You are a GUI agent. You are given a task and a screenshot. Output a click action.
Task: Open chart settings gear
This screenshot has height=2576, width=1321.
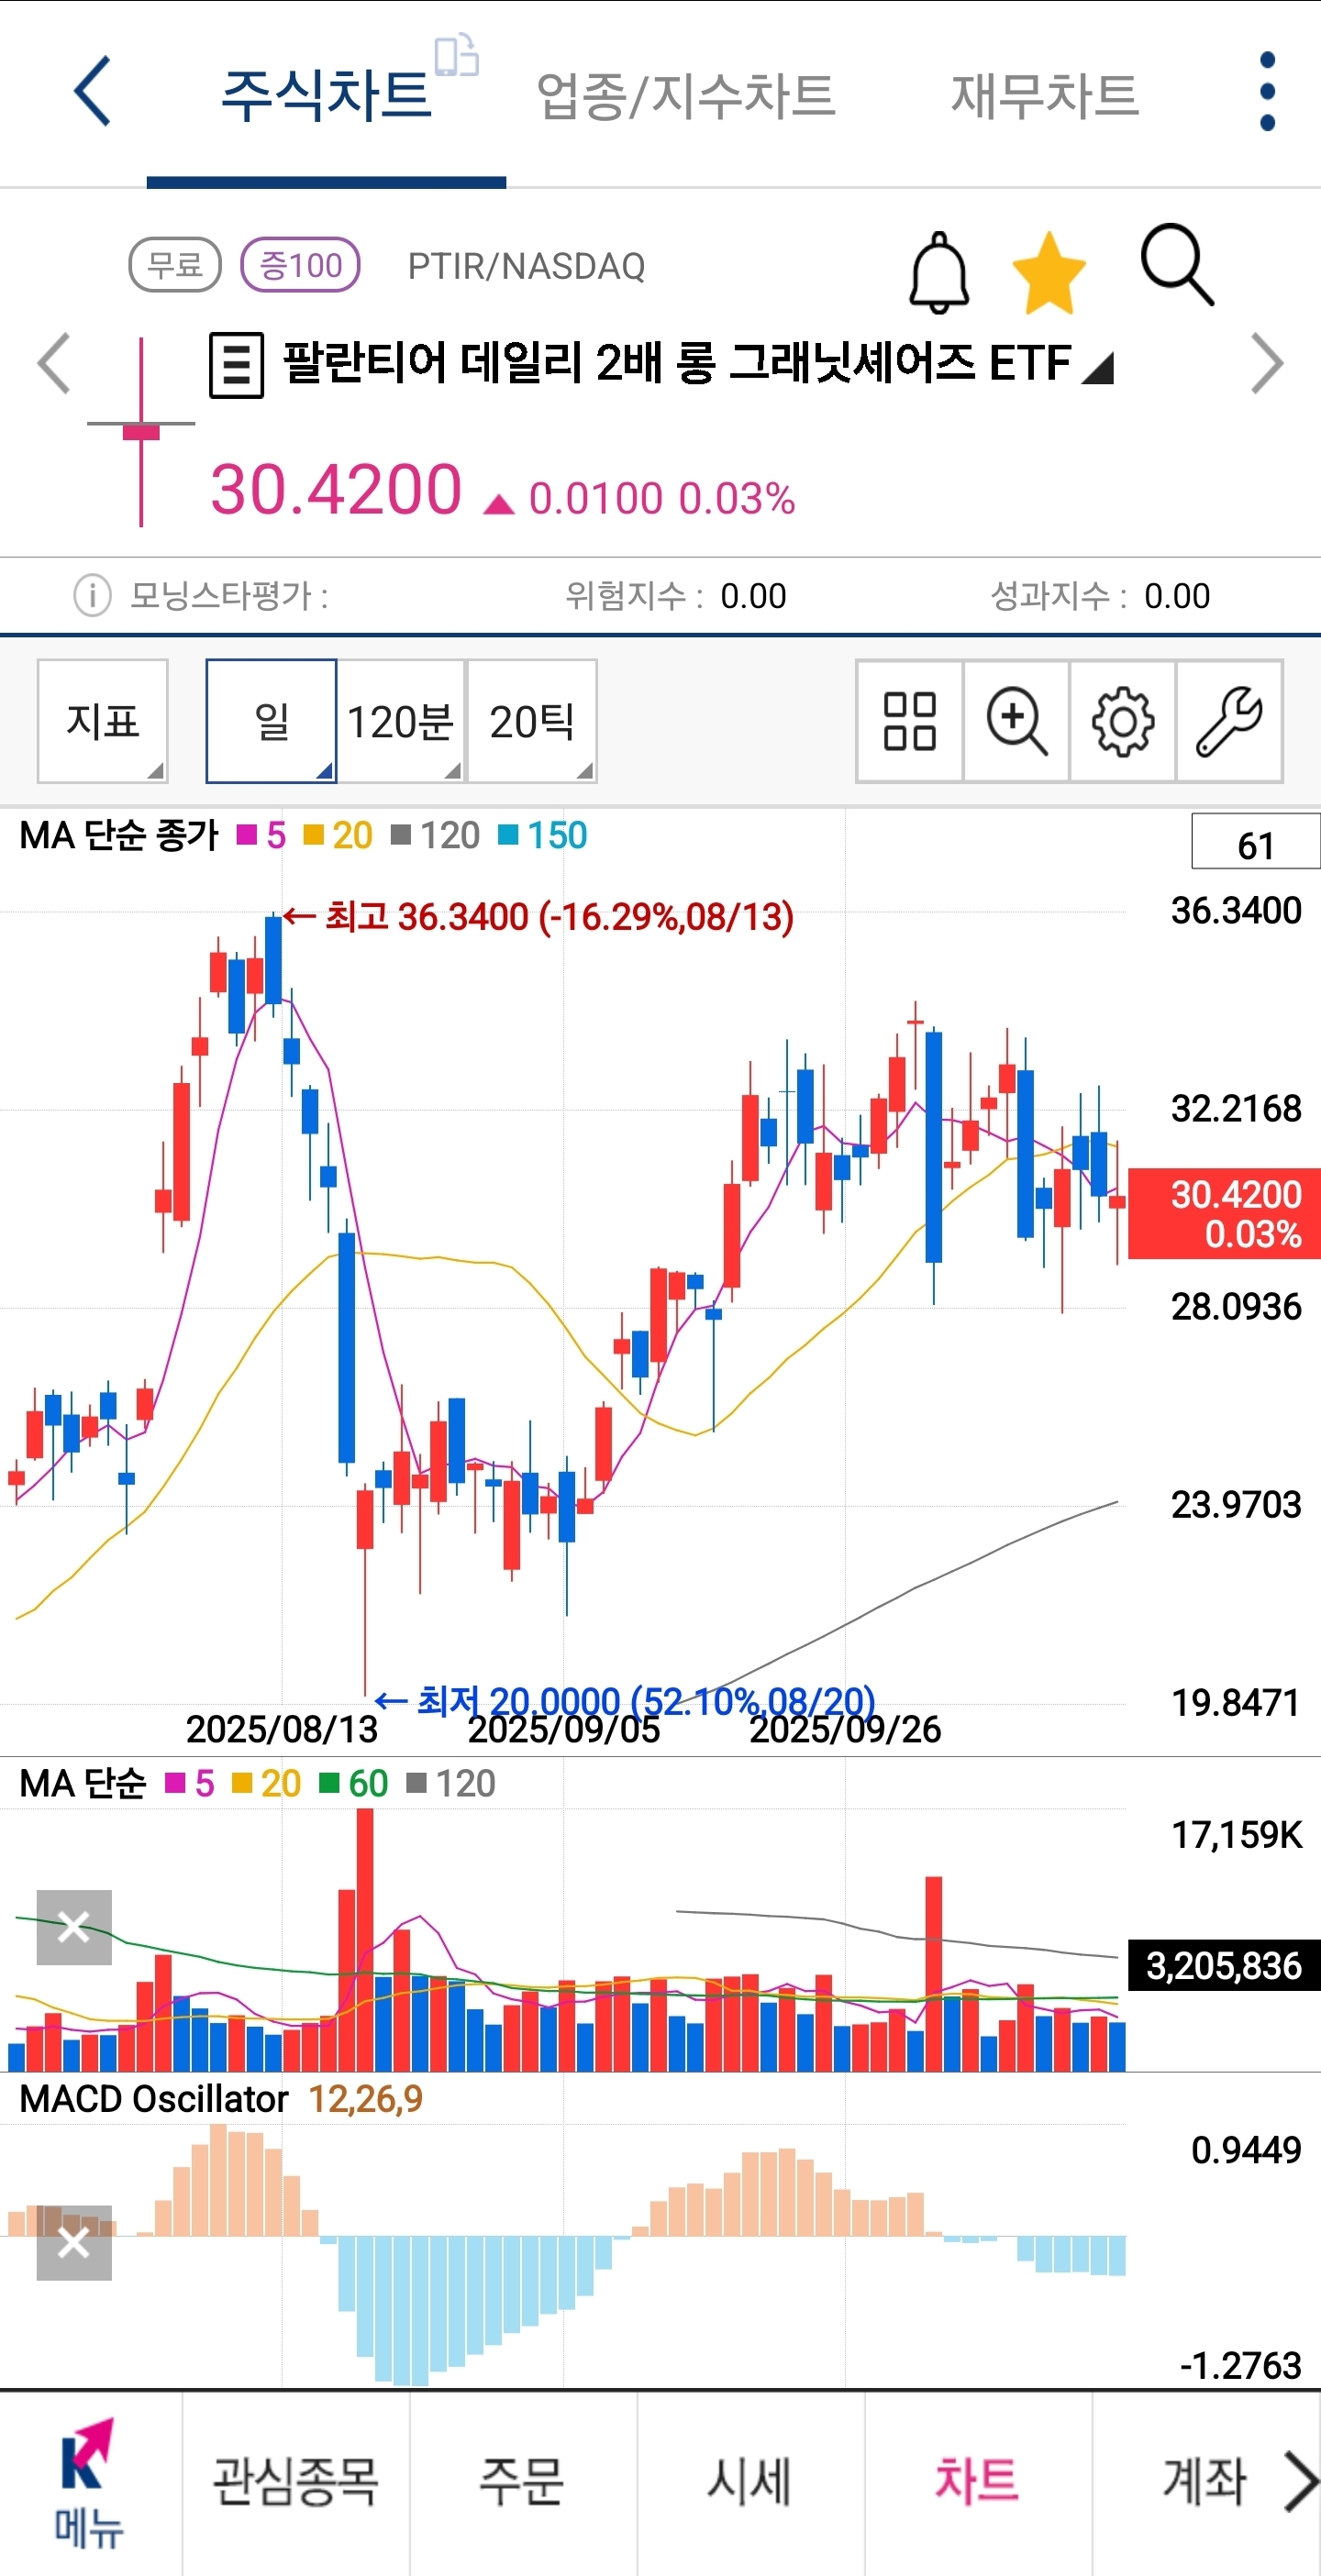pos(1123,721)
